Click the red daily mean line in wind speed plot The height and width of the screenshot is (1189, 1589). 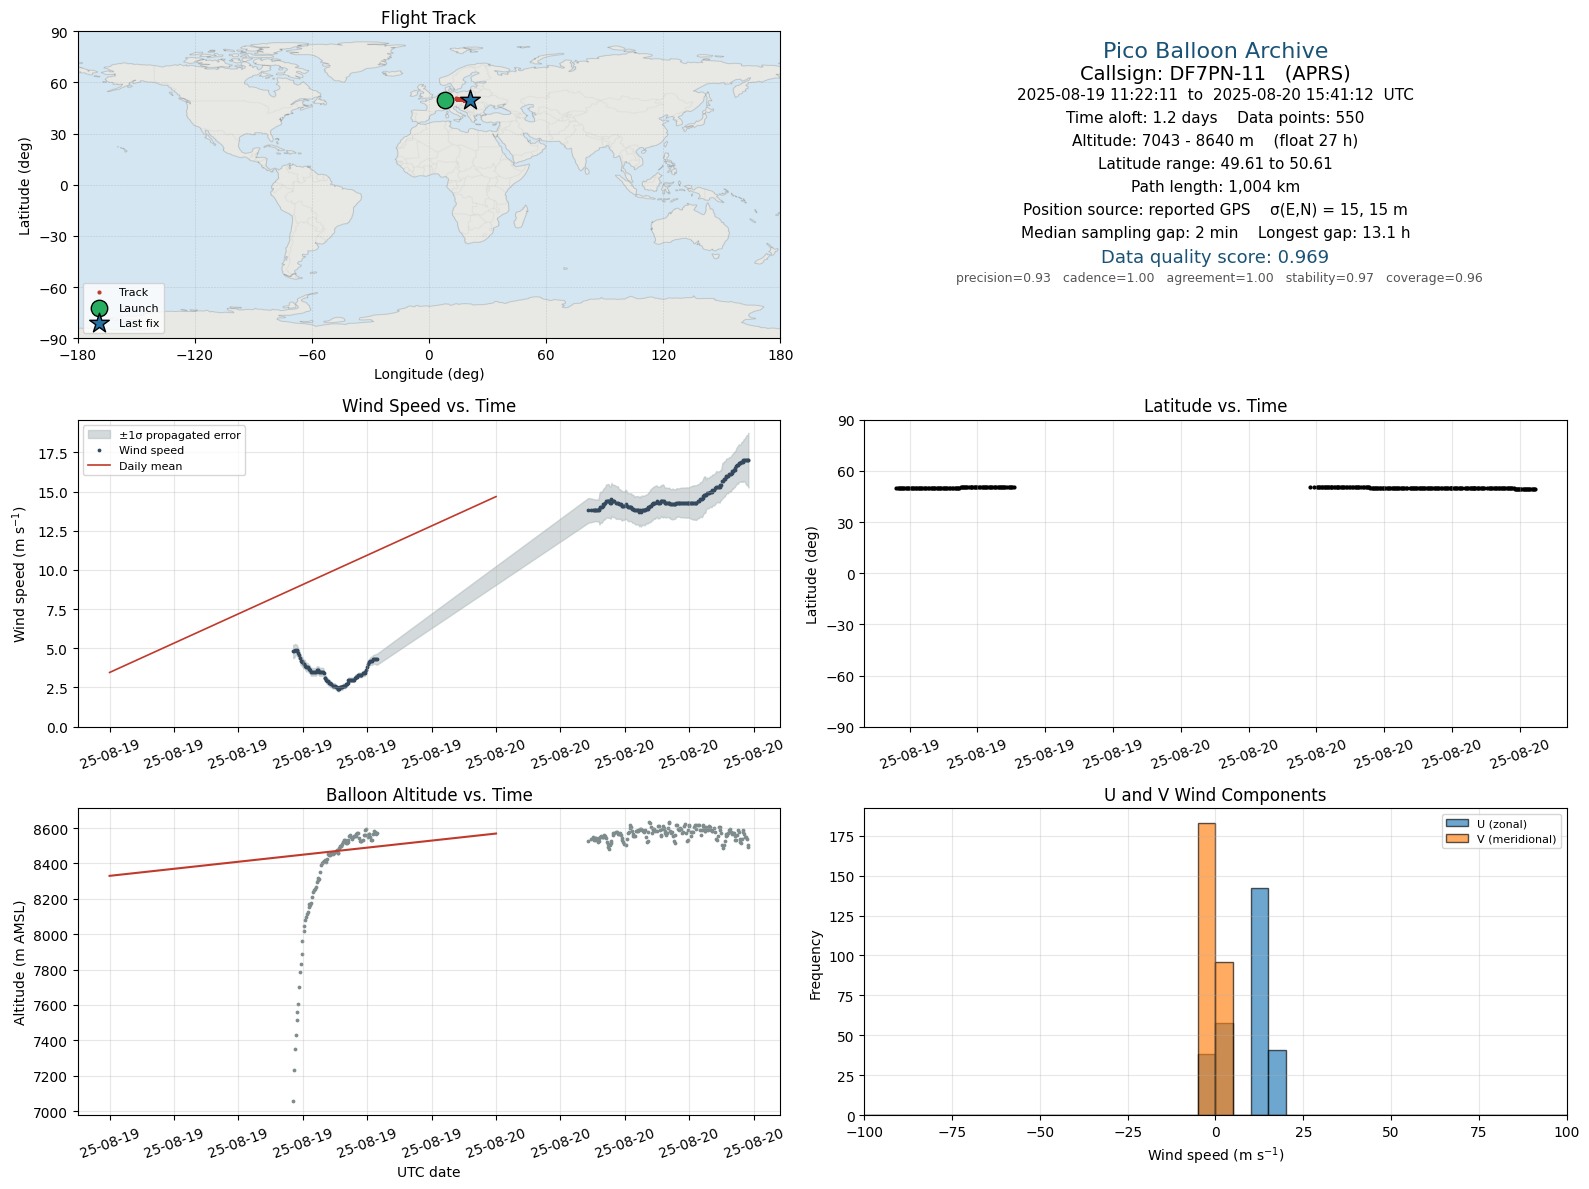tap(303, 584)
